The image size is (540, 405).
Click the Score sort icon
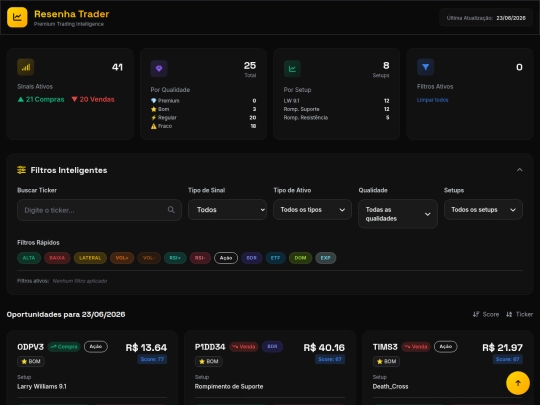tap(476, 314)
